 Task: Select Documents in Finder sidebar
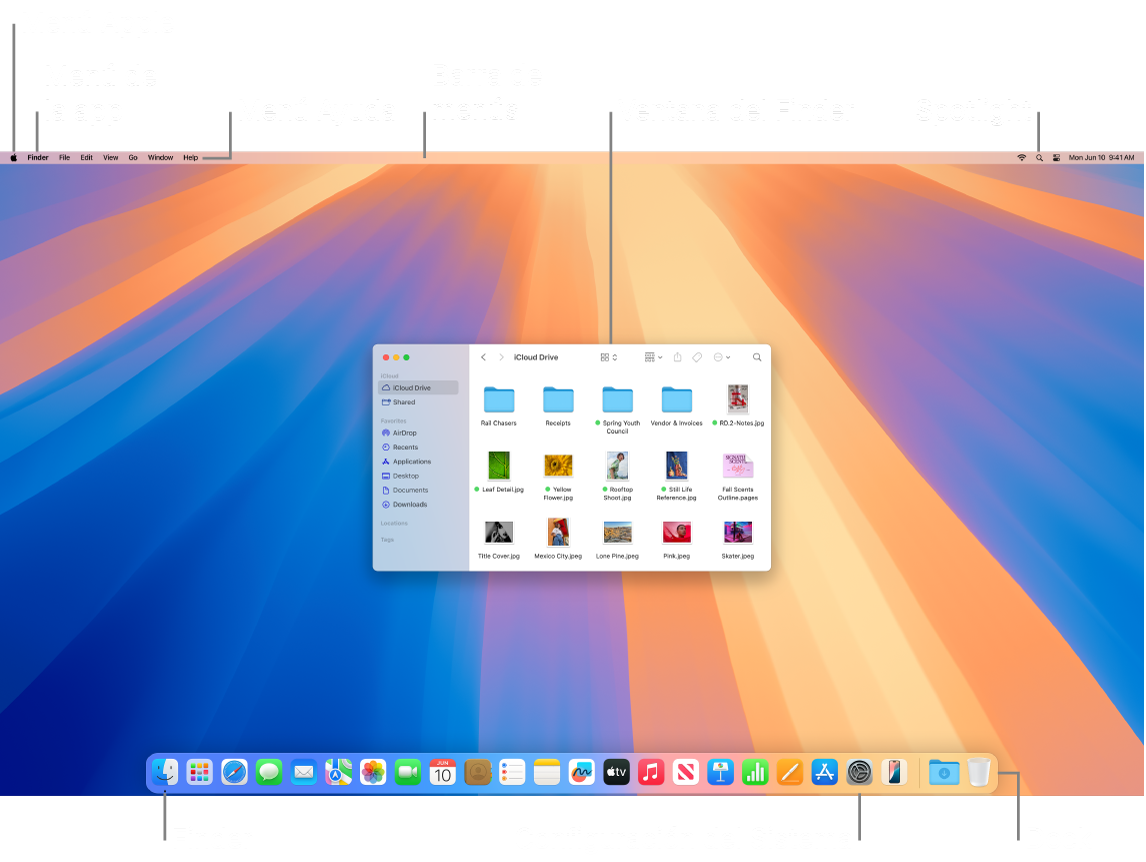(x=418, y=490)
